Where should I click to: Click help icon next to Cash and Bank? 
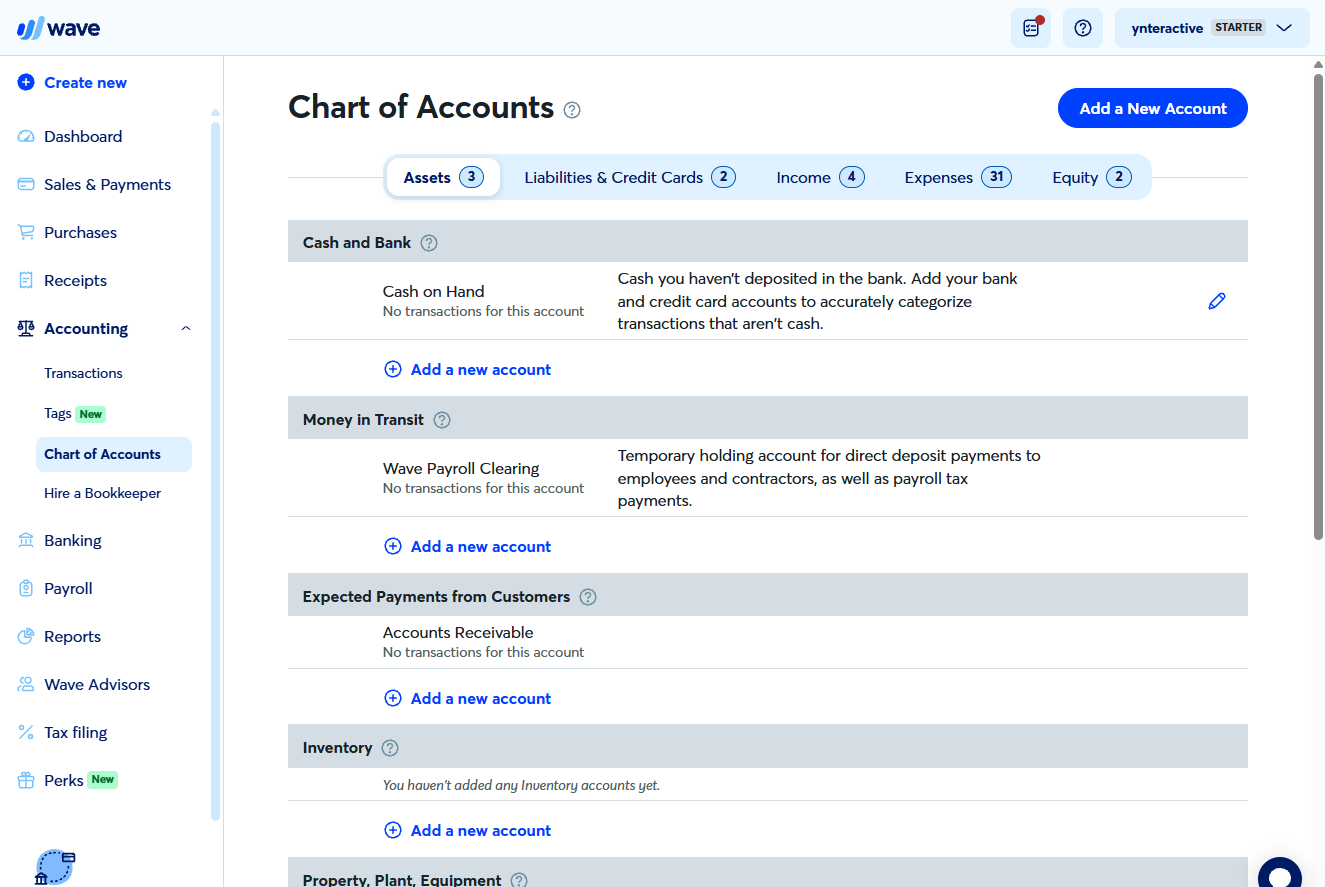(x=429, y=243)
